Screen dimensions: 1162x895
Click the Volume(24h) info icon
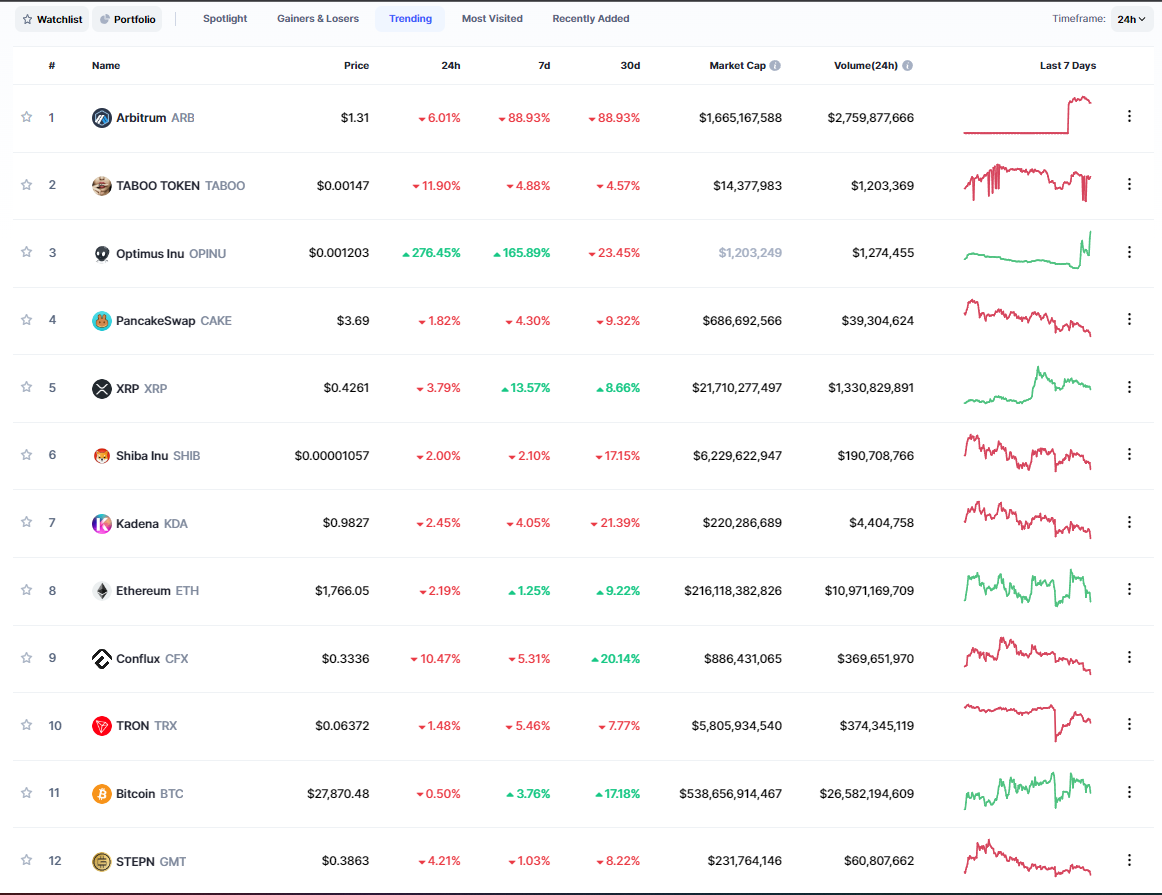pyautogui.click(x=907, y=66)
